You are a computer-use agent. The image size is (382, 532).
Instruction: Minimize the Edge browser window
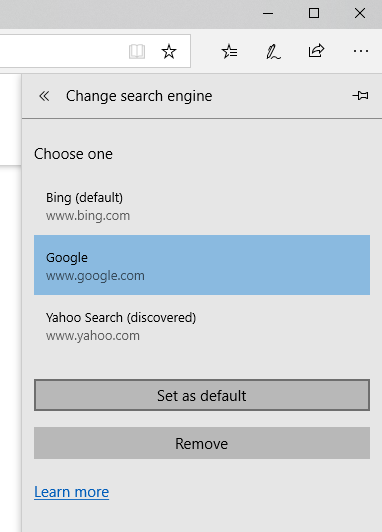(x=268, y=14)
